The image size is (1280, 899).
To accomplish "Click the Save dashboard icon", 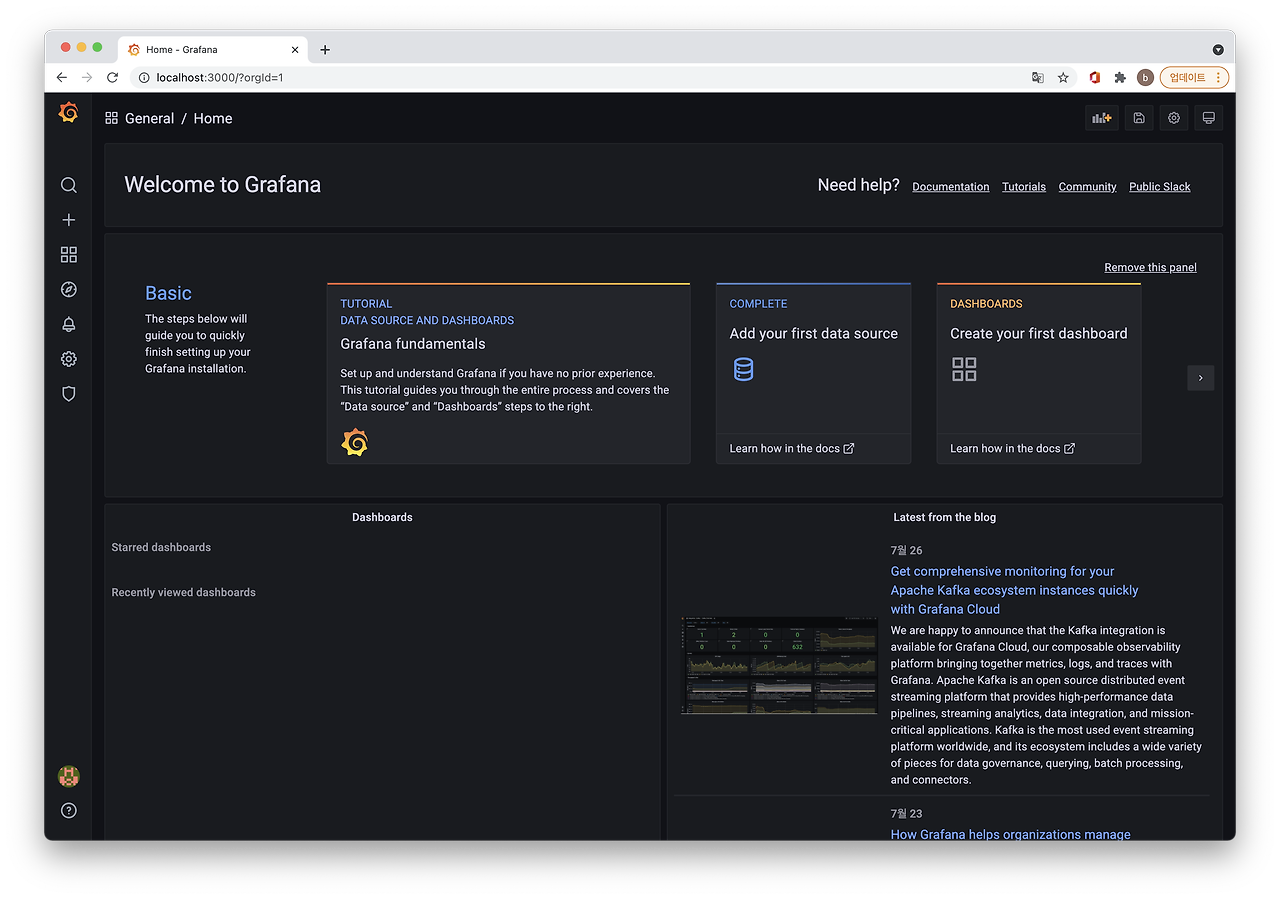I will (x=1139, y=118).
